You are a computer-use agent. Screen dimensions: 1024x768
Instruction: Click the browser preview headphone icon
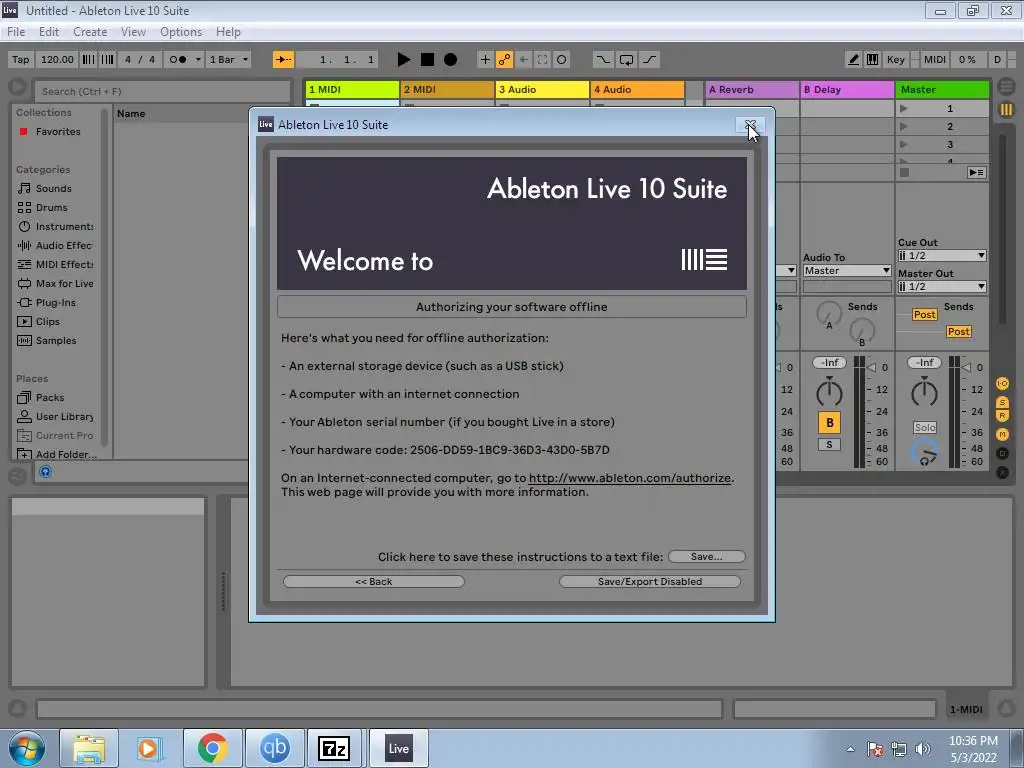45,472
